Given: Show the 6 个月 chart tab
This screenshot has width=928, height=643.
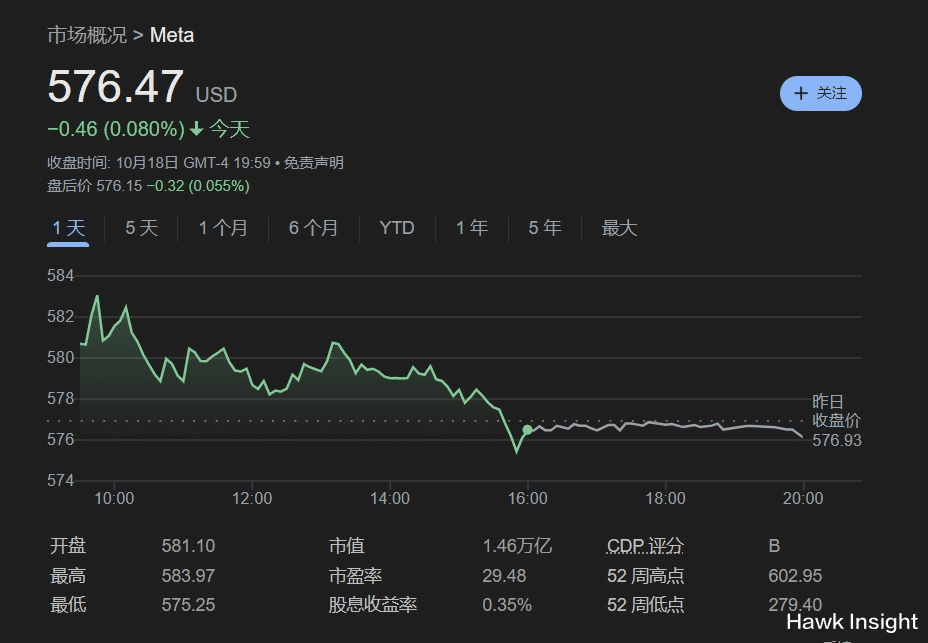Looking at the screenshot, I should 313,228.
